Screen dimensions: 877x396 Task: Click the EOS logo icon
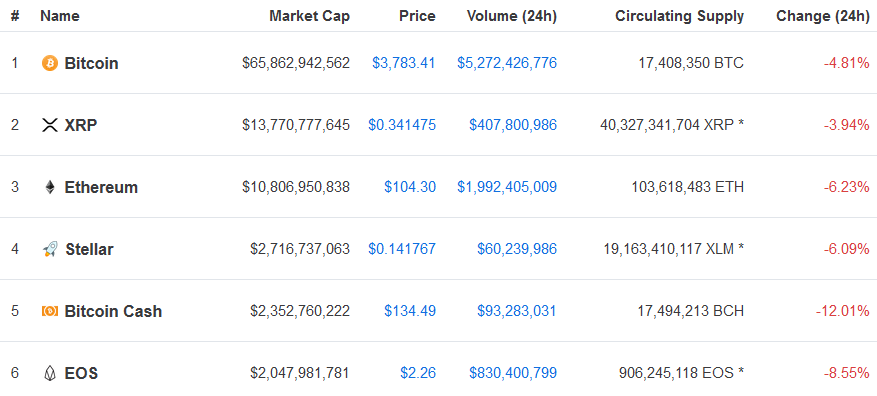50,373
